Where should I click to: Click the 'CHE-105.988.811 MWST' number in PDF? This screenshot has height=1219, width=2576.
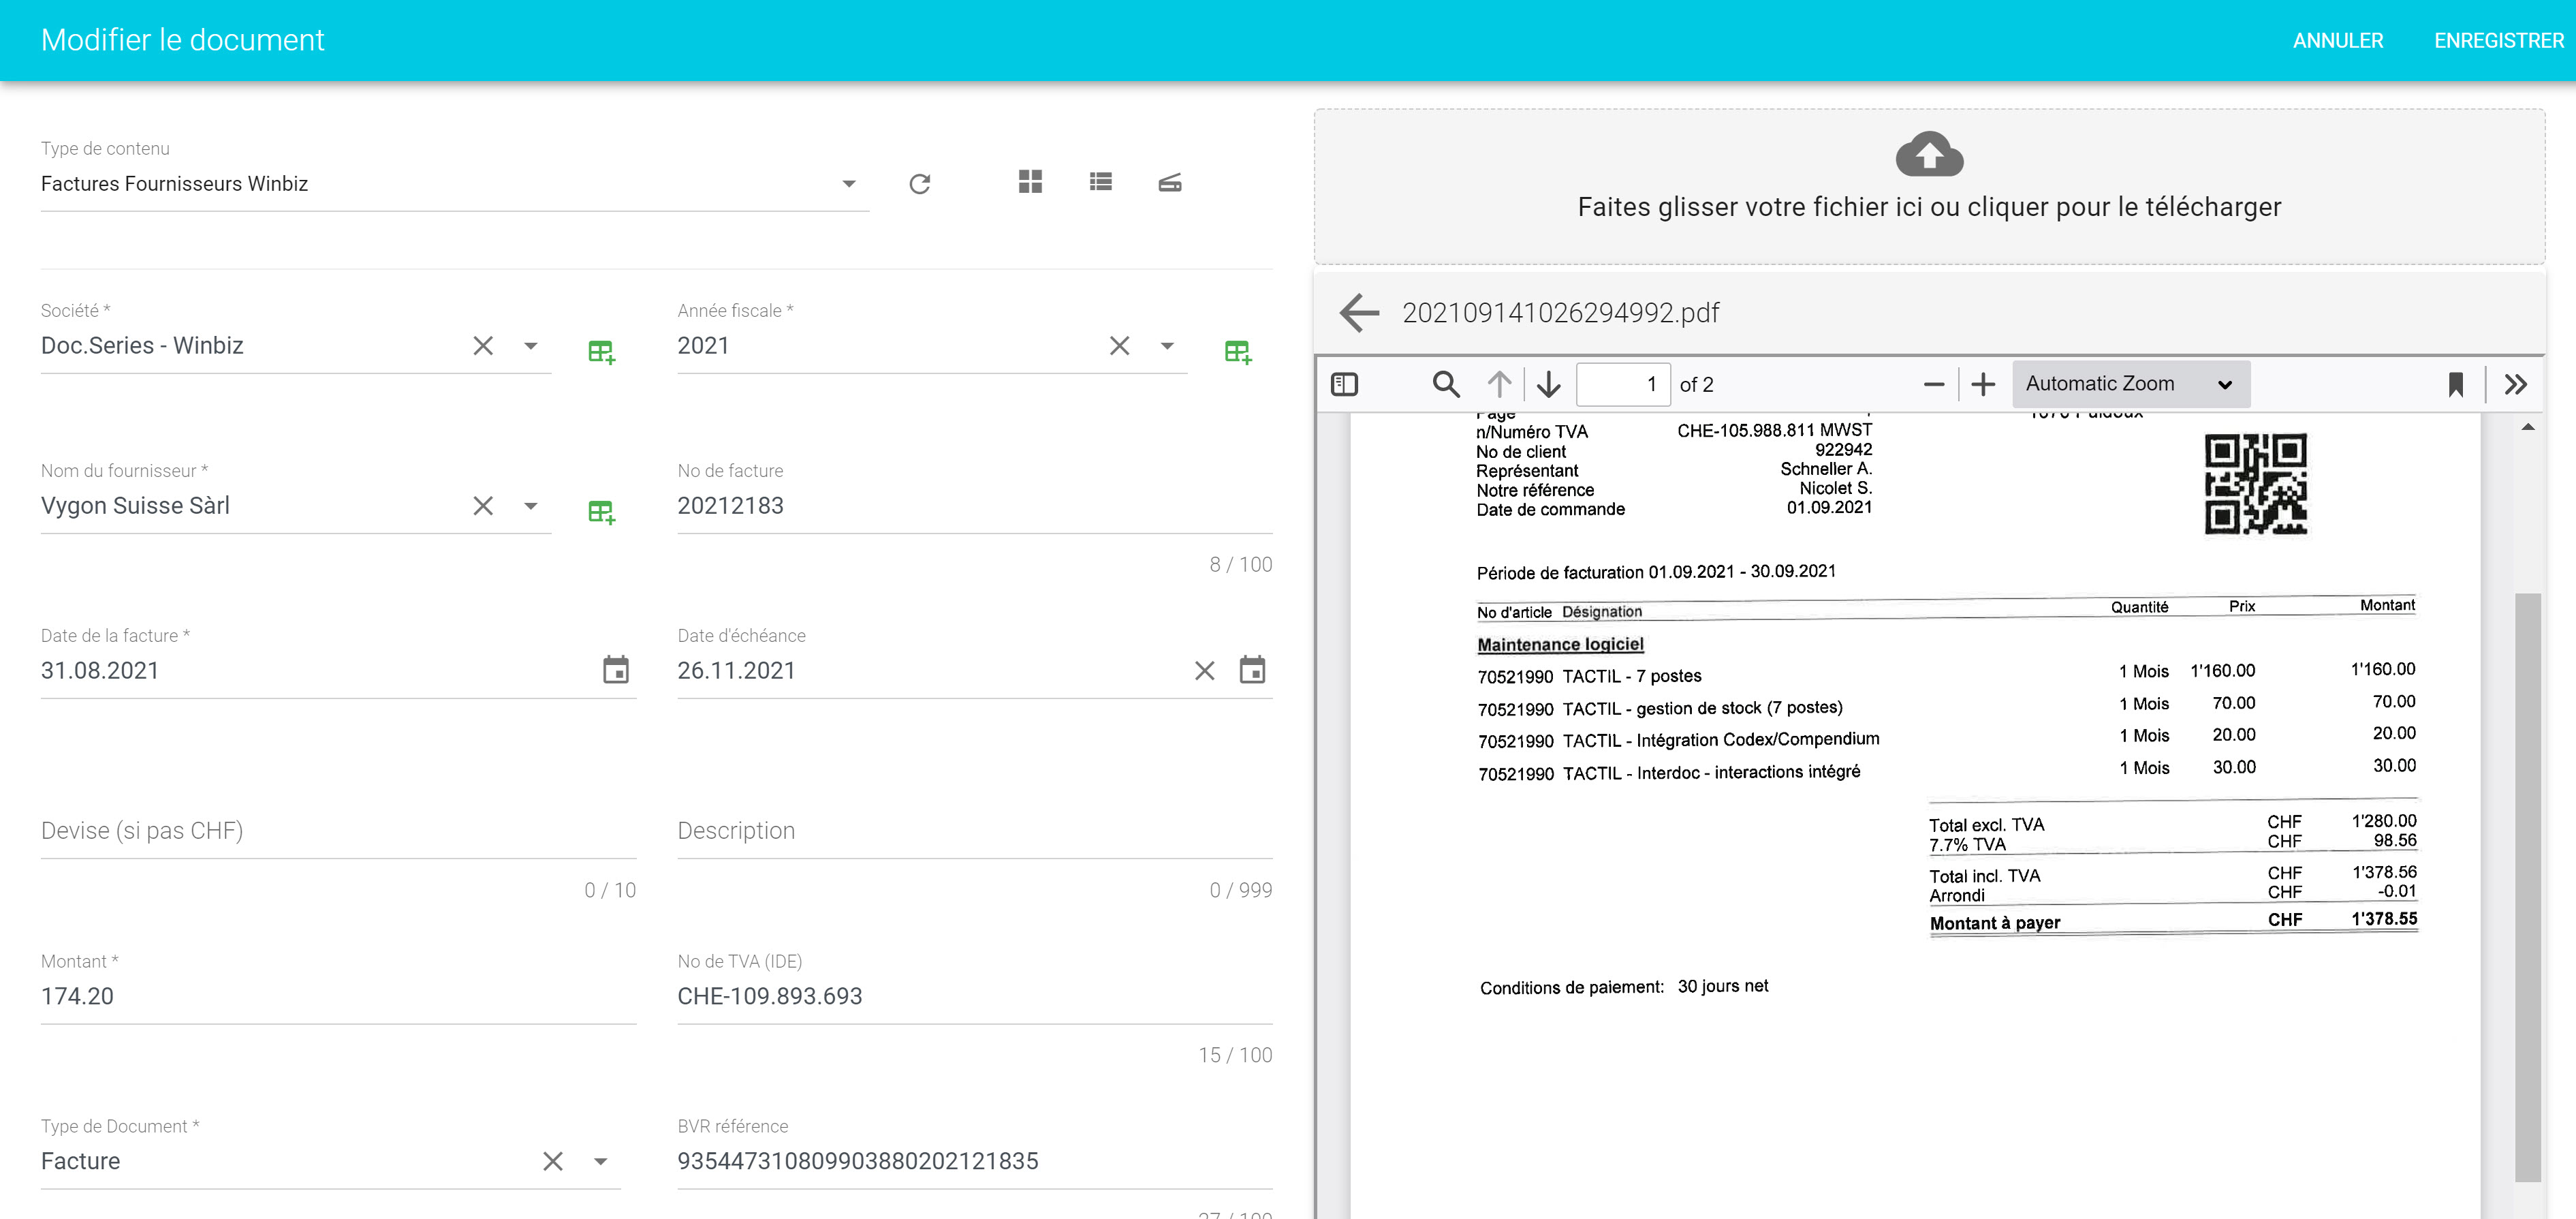1774,431
